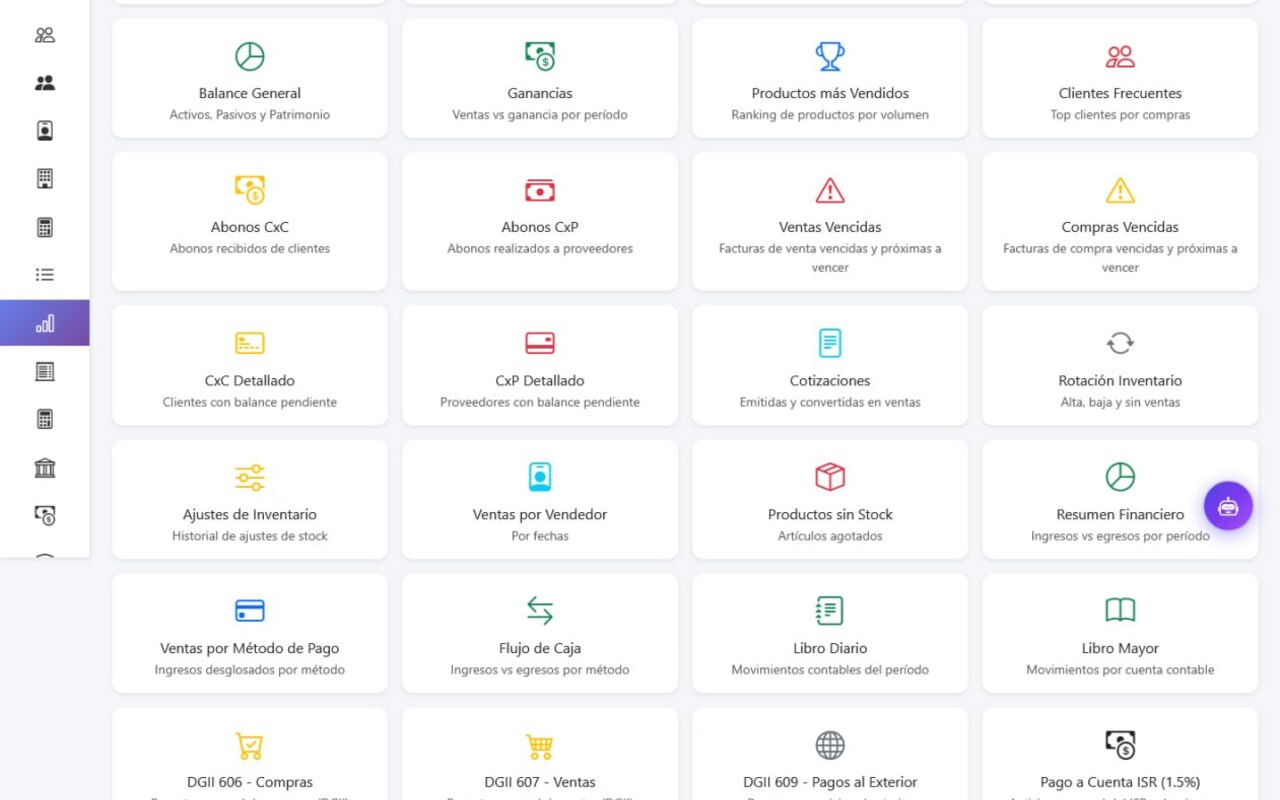Open the Balance General pie chart icon
The height and width of the screenshot is (800, 1280).
click(x=250, y=56)
